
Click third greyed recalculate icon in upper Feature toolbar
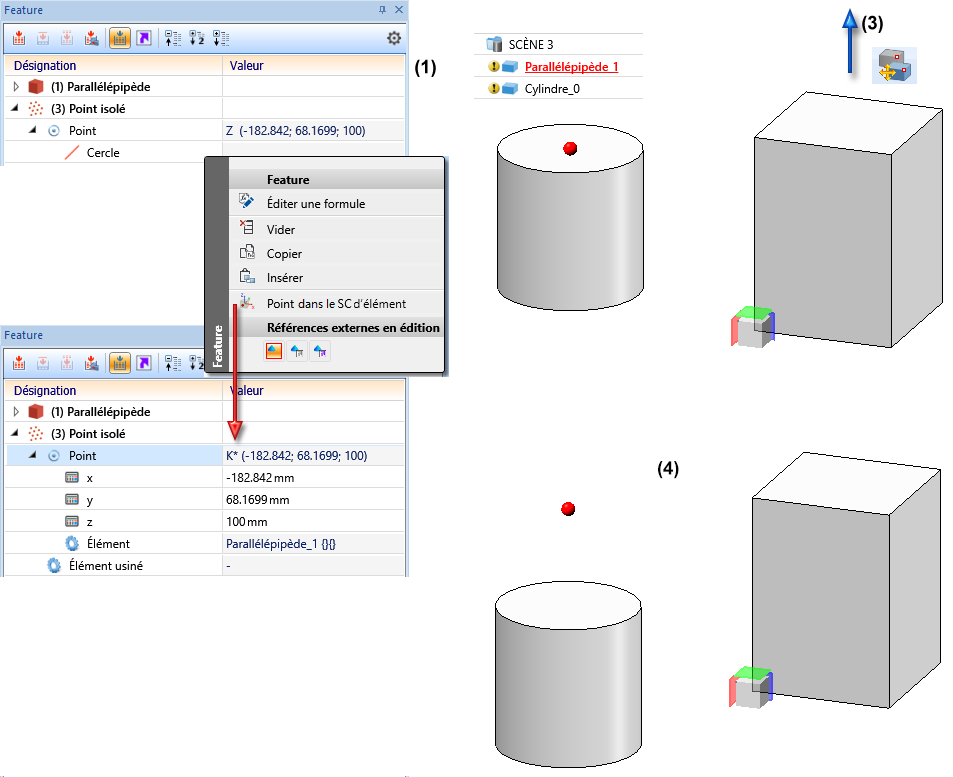(x=67, y=38)
